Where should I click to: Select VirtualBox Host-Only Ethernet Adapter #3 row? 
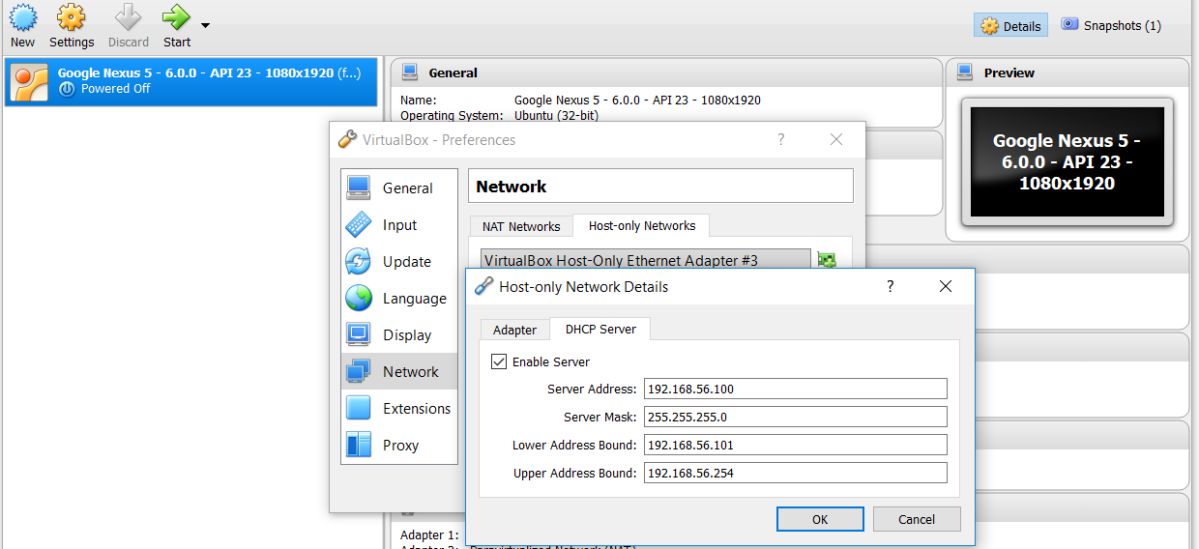tap(645, 261)
